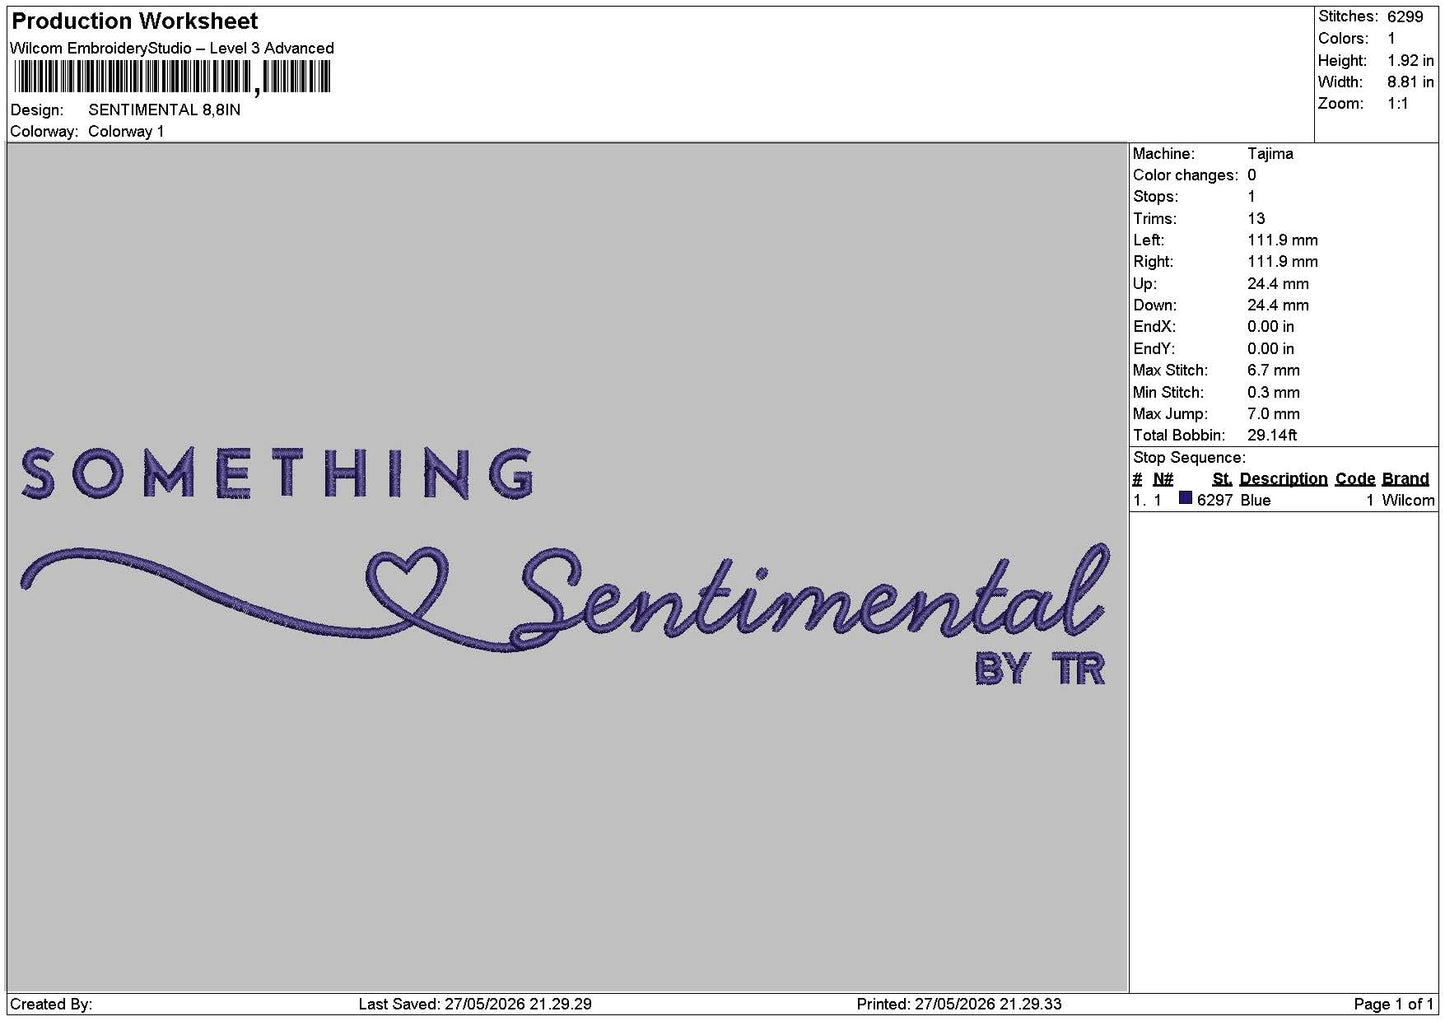Click the Sentimental script lettering
1445x1021 pixels.
point(811,597)
